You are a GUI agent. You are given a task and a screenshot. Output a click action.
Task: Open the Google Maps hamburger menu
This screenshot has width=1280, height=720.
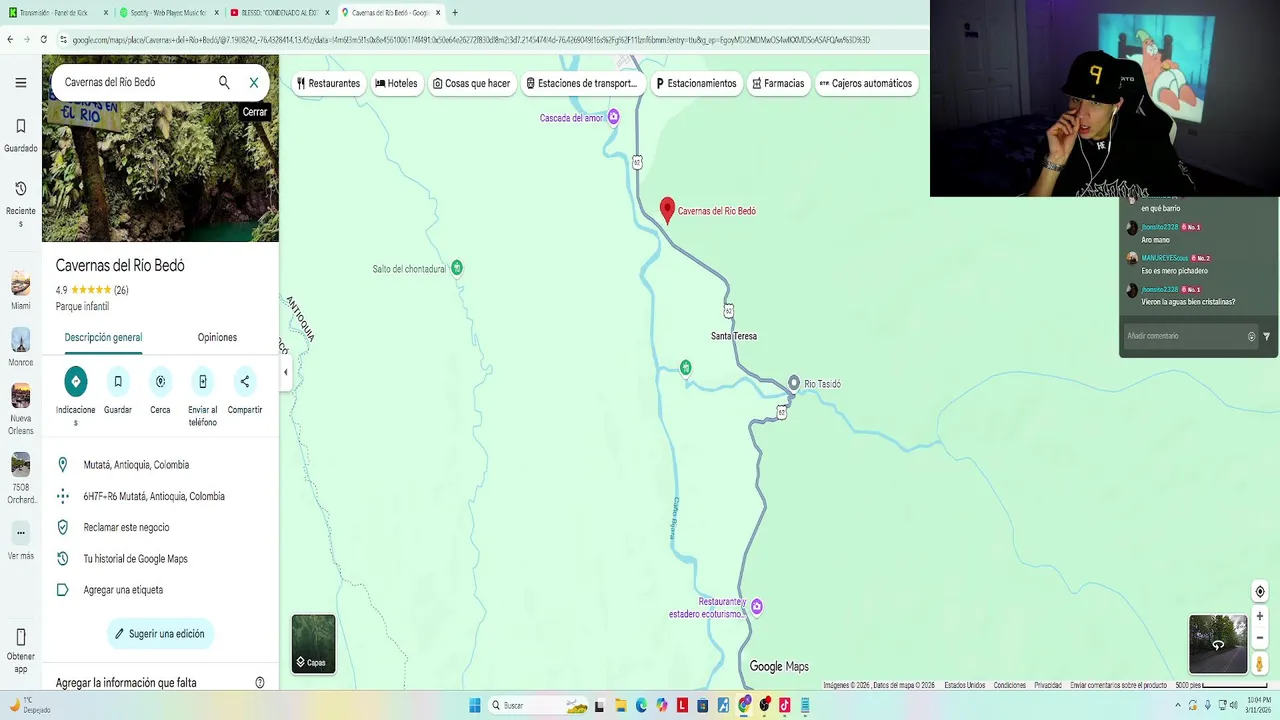click(20, 83)
